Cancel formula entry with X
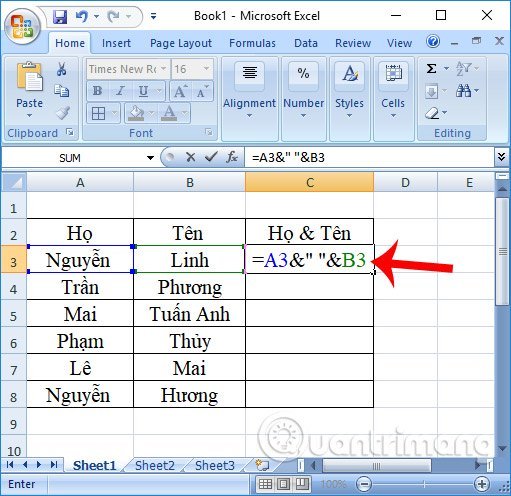The height and width of the screenshot is (496, 511). (191, 157)
